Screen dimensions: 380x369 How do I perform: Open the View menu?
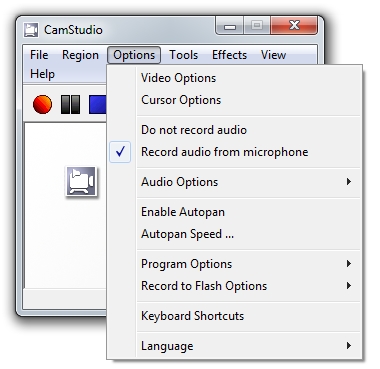273,55
